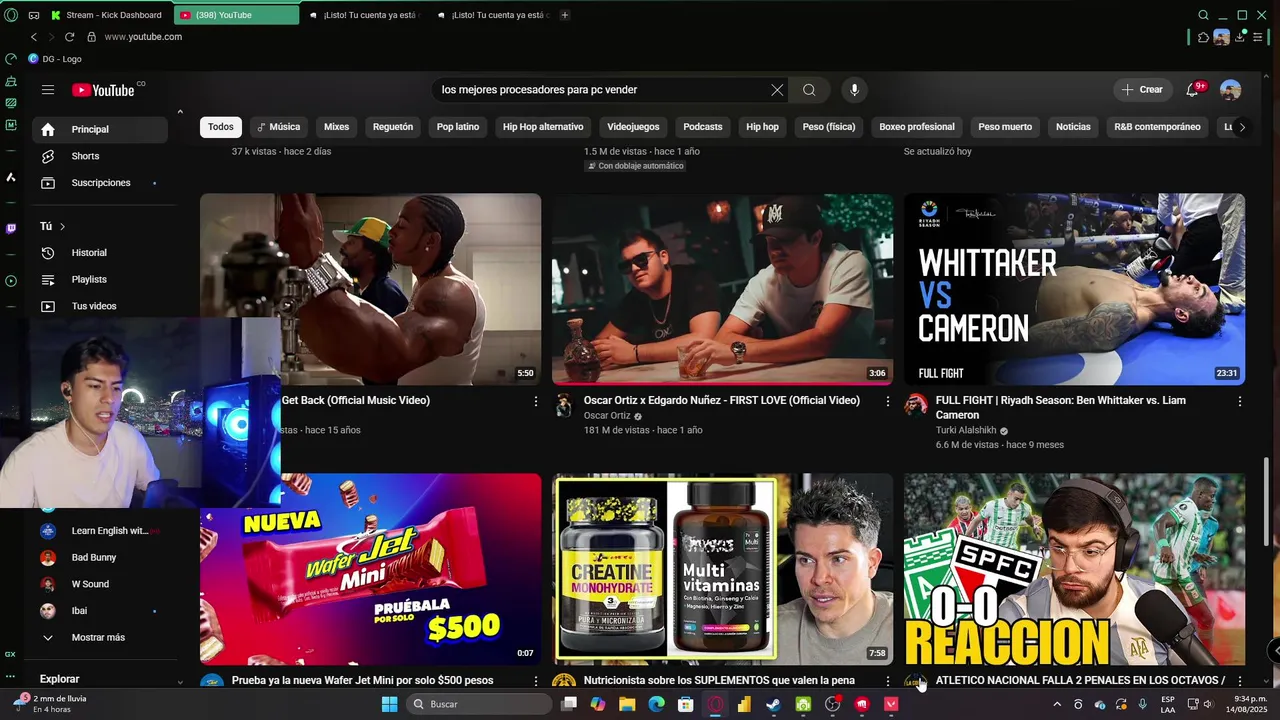Open Ibai subscription channel
The image size is (1280, 720).
(98, 611)
